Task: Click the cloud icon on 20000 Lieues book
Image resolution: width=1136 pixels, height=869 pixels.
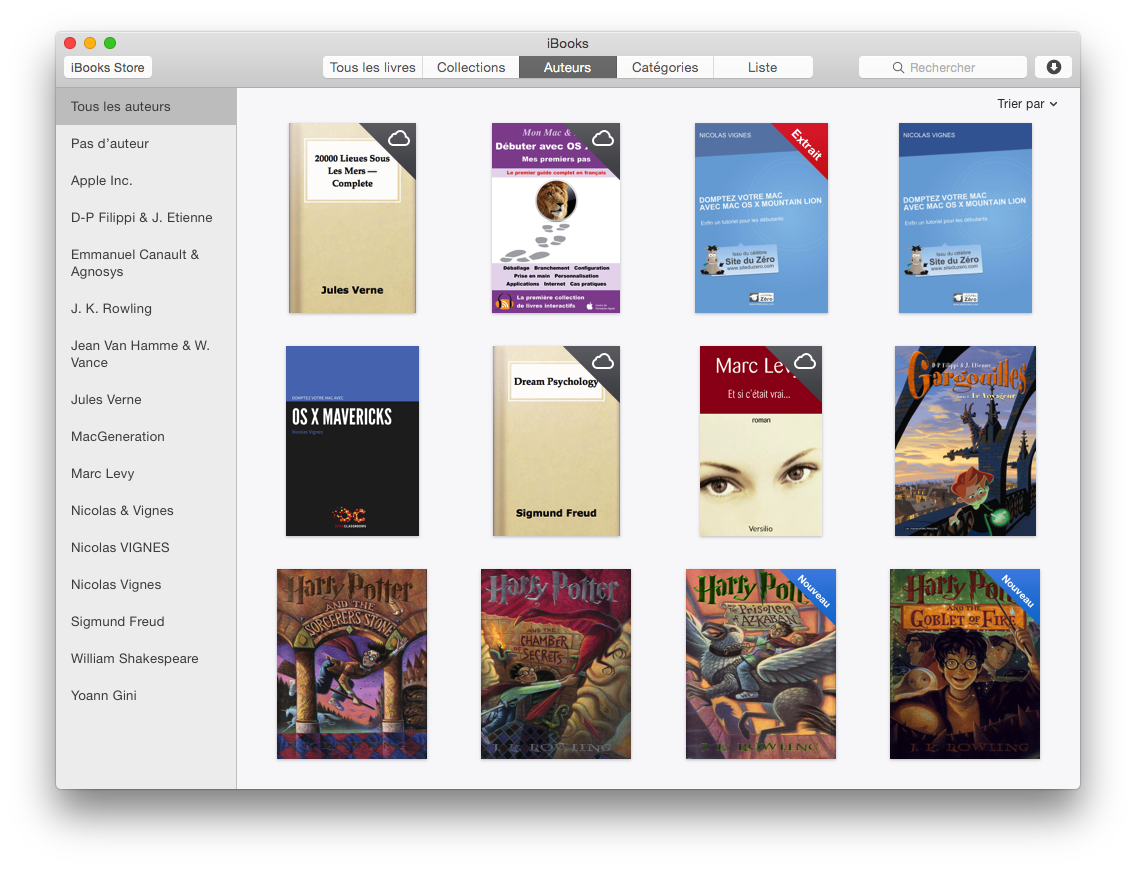Action: (x=399, y=138)
